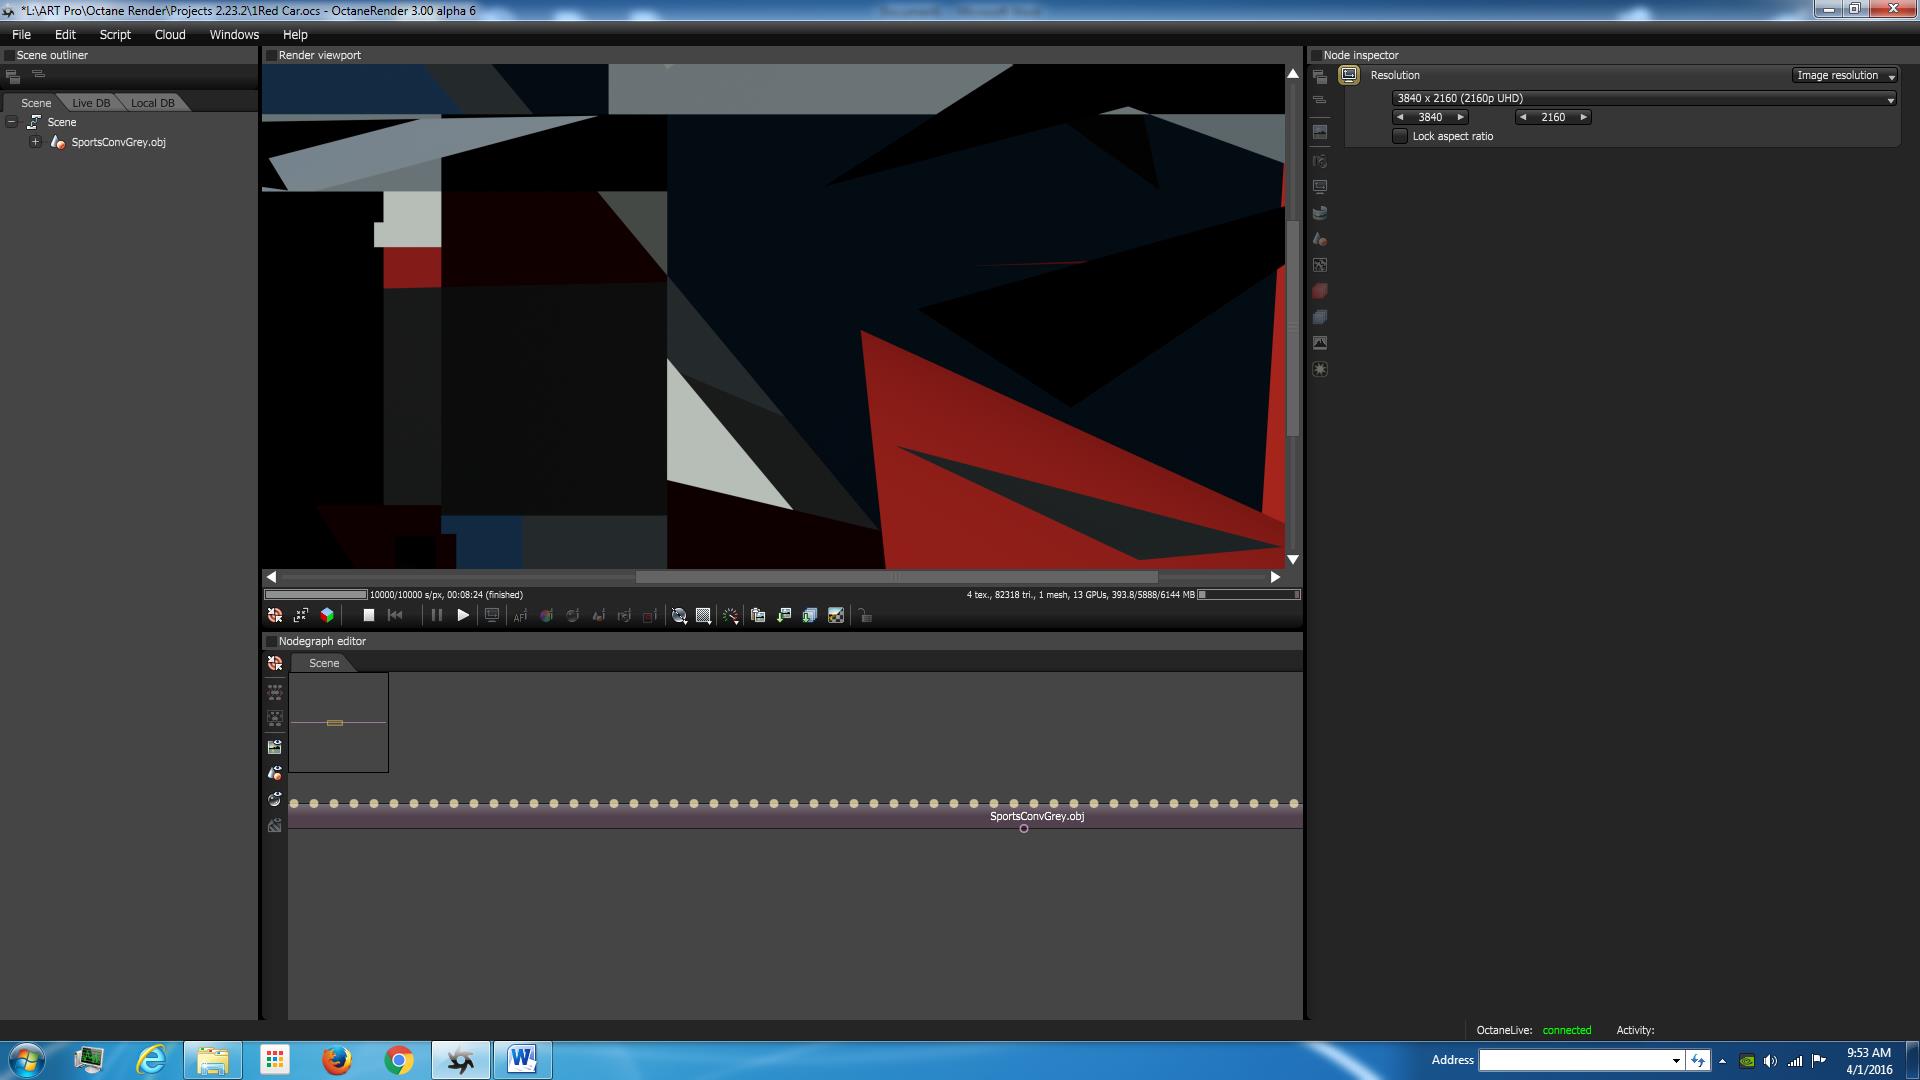1920x1080 pixels.
Task: Open the Image resolution node type dropdown
Action: 1844,75
